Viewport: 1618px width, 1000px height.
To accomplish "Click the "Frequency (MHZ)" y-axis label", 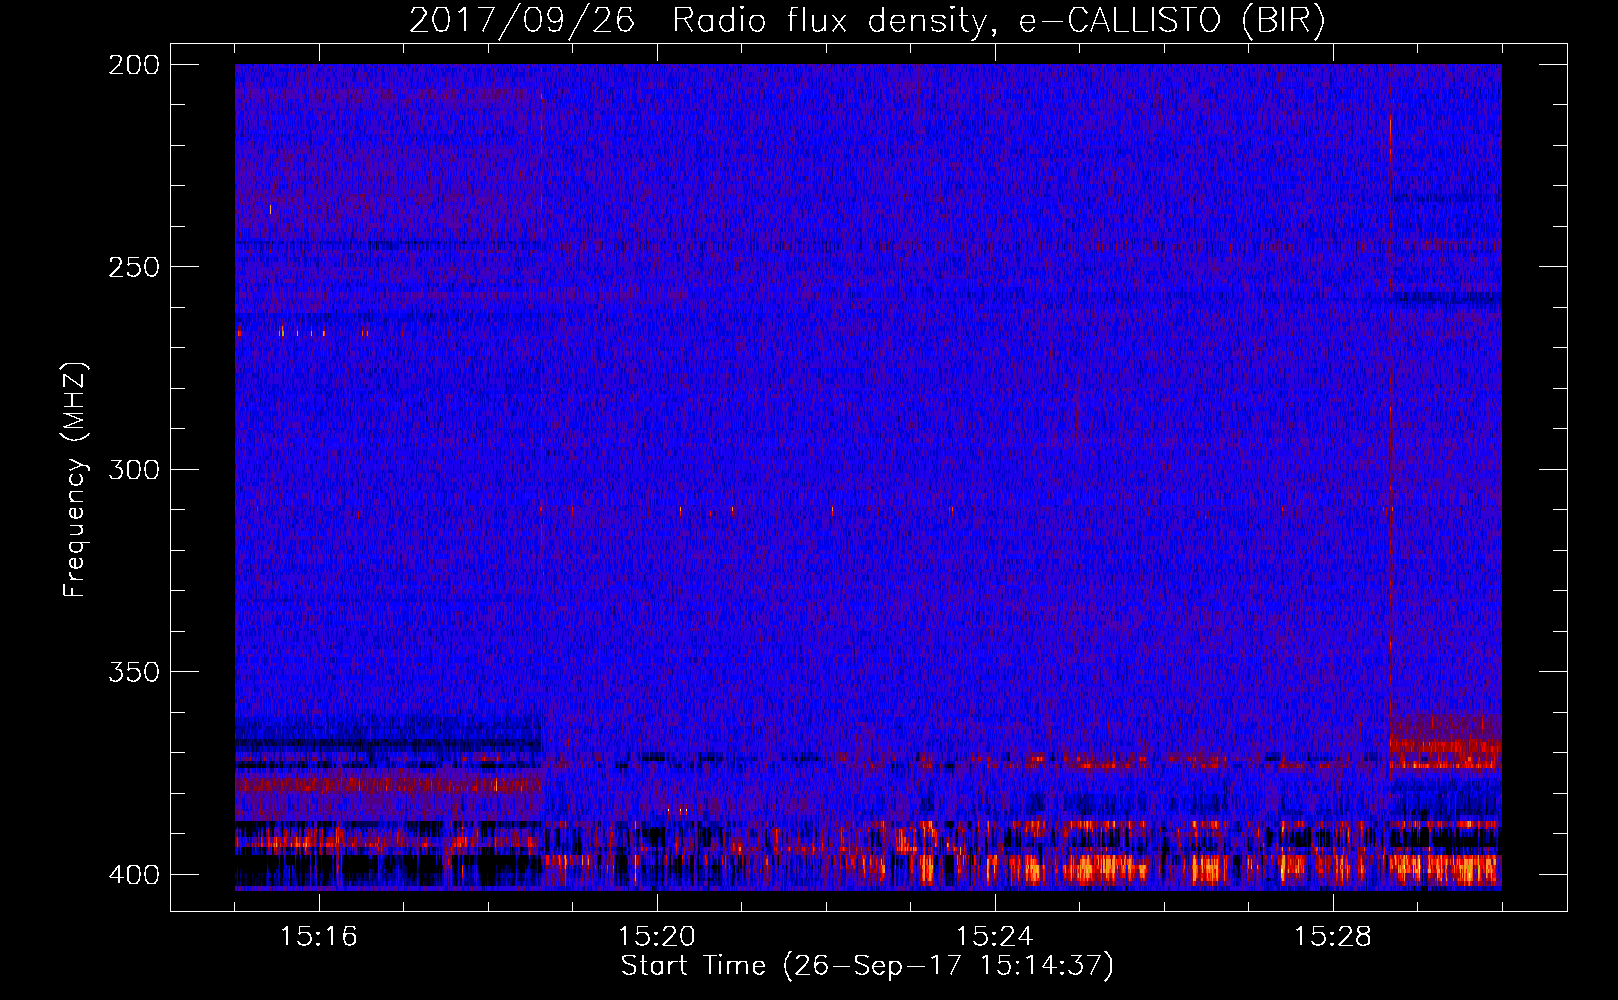I will [75, 479].
